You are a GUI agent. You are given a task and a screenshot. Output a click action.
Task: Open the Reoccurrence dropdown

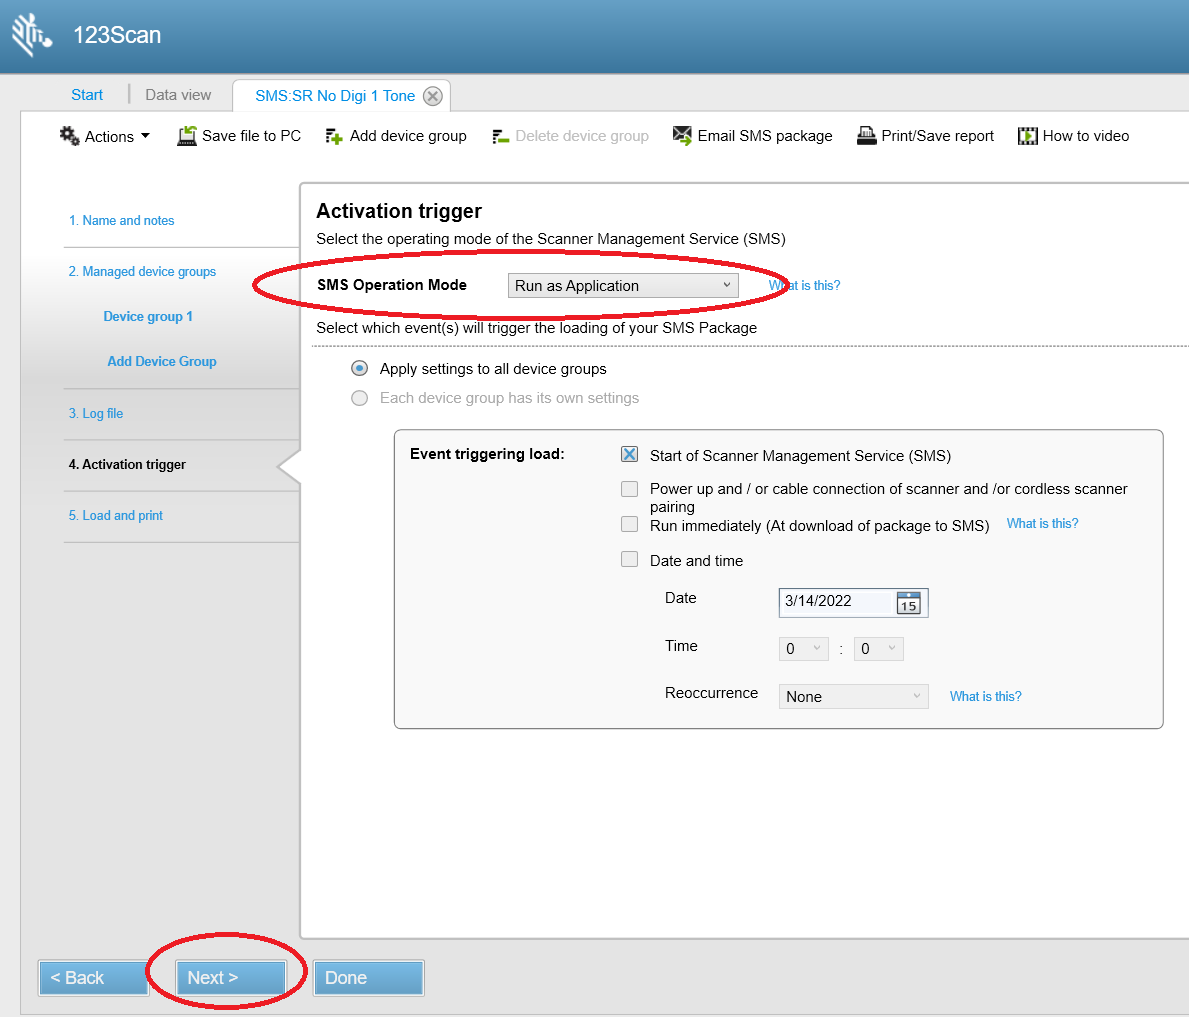pos(853,695)
